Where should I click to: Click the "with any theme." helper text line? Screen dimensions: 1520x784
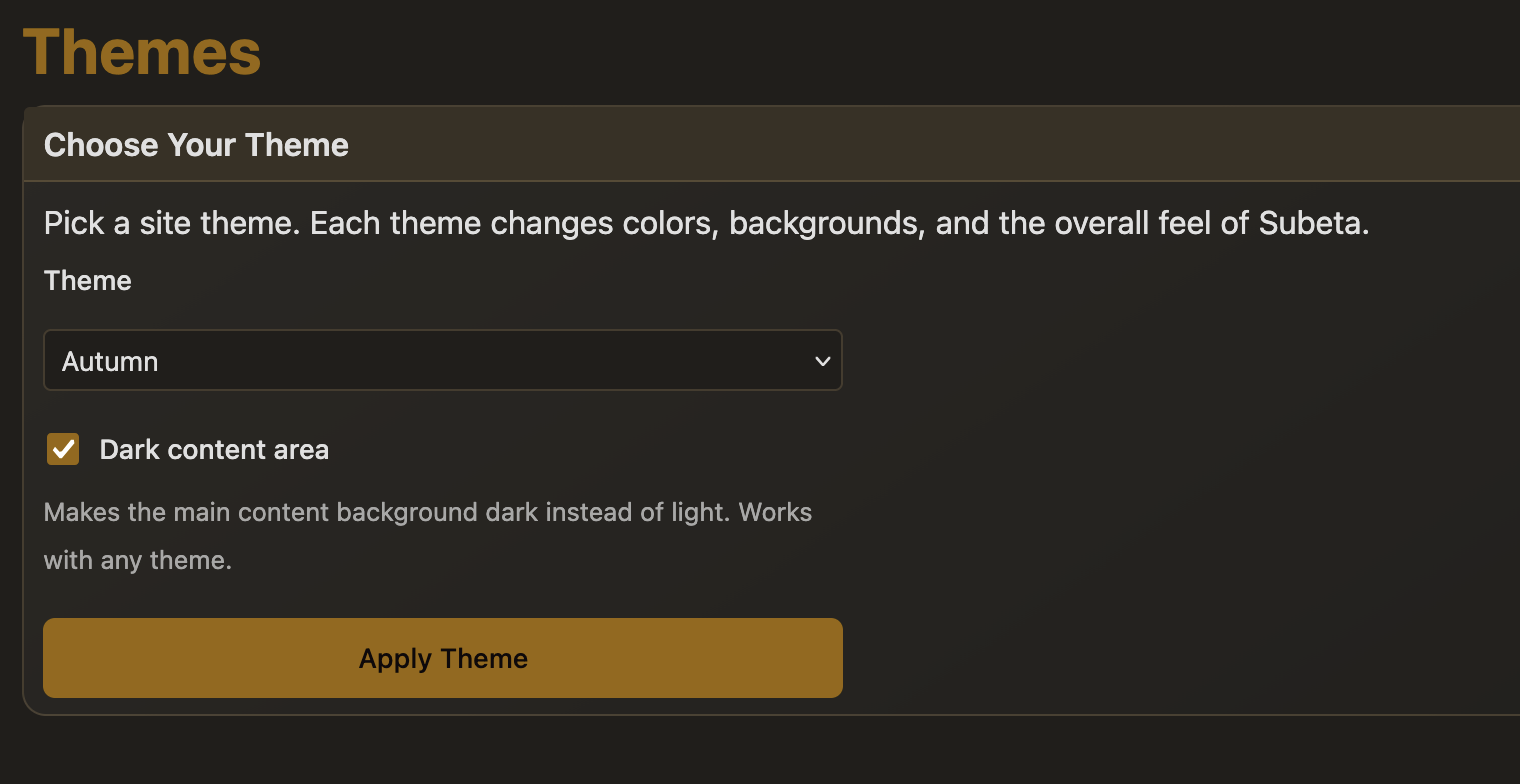(x=138, y=561)
